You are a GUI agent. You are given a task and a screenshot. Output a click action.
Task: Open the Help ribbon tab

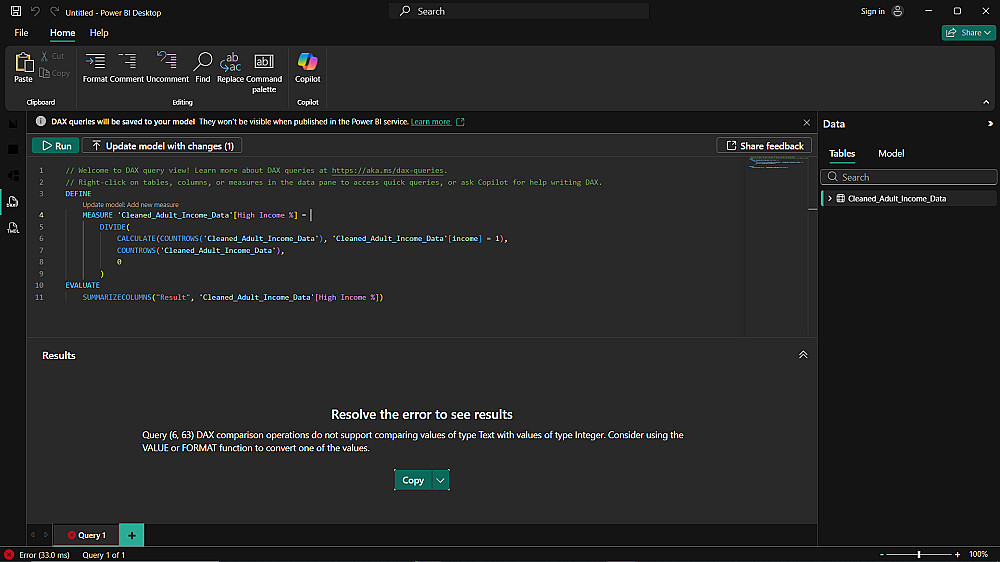pyautogui.click(x=99, y=33)
